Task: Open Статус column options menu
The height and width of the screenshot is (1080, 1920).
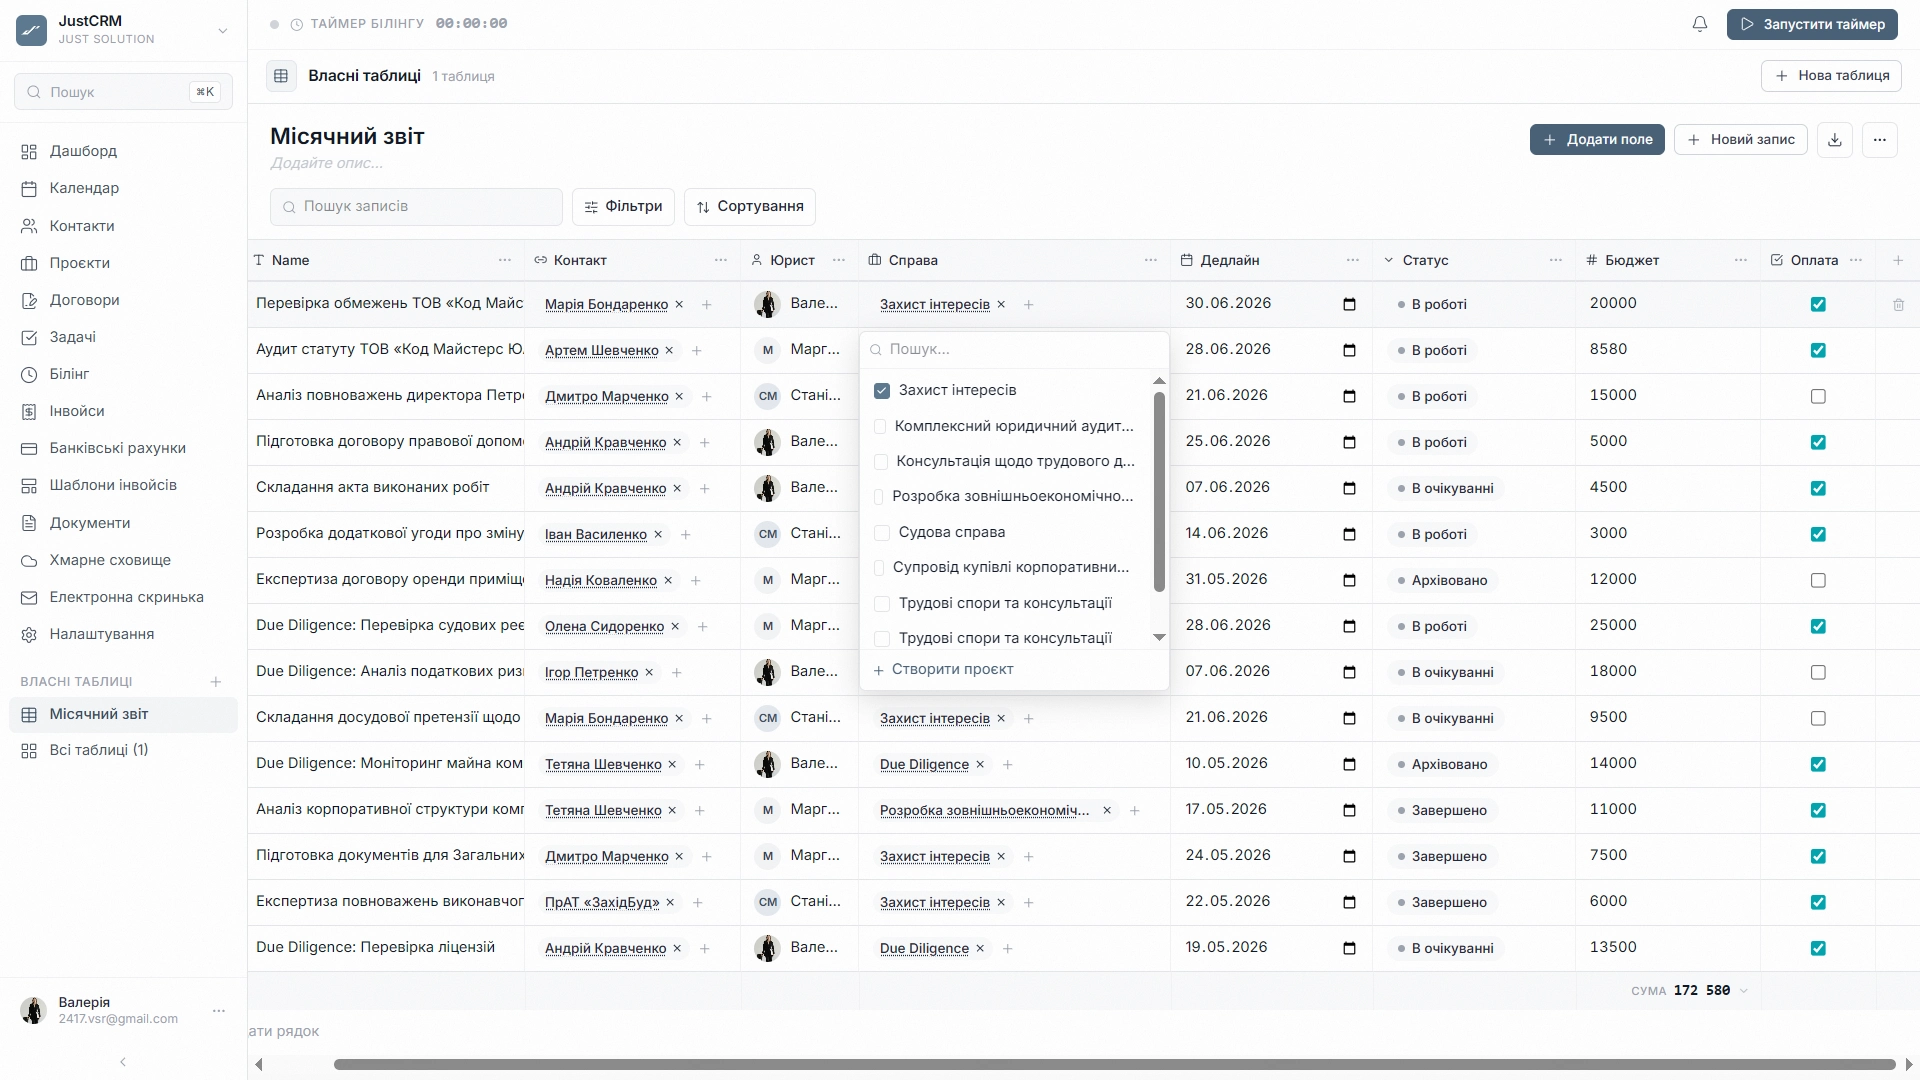Action: coord(1556,260)
